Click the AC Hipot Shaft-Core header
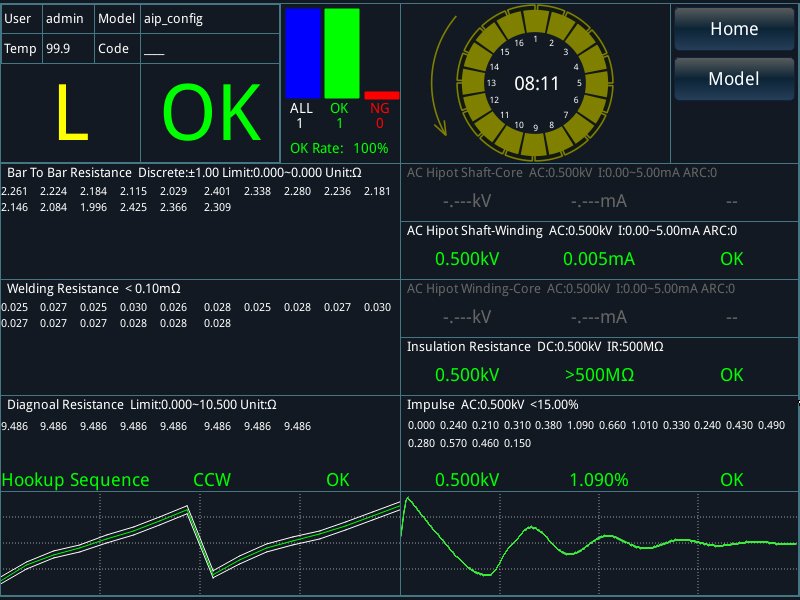This screenshot has height=600, width=800. click(x=562, y=173)
